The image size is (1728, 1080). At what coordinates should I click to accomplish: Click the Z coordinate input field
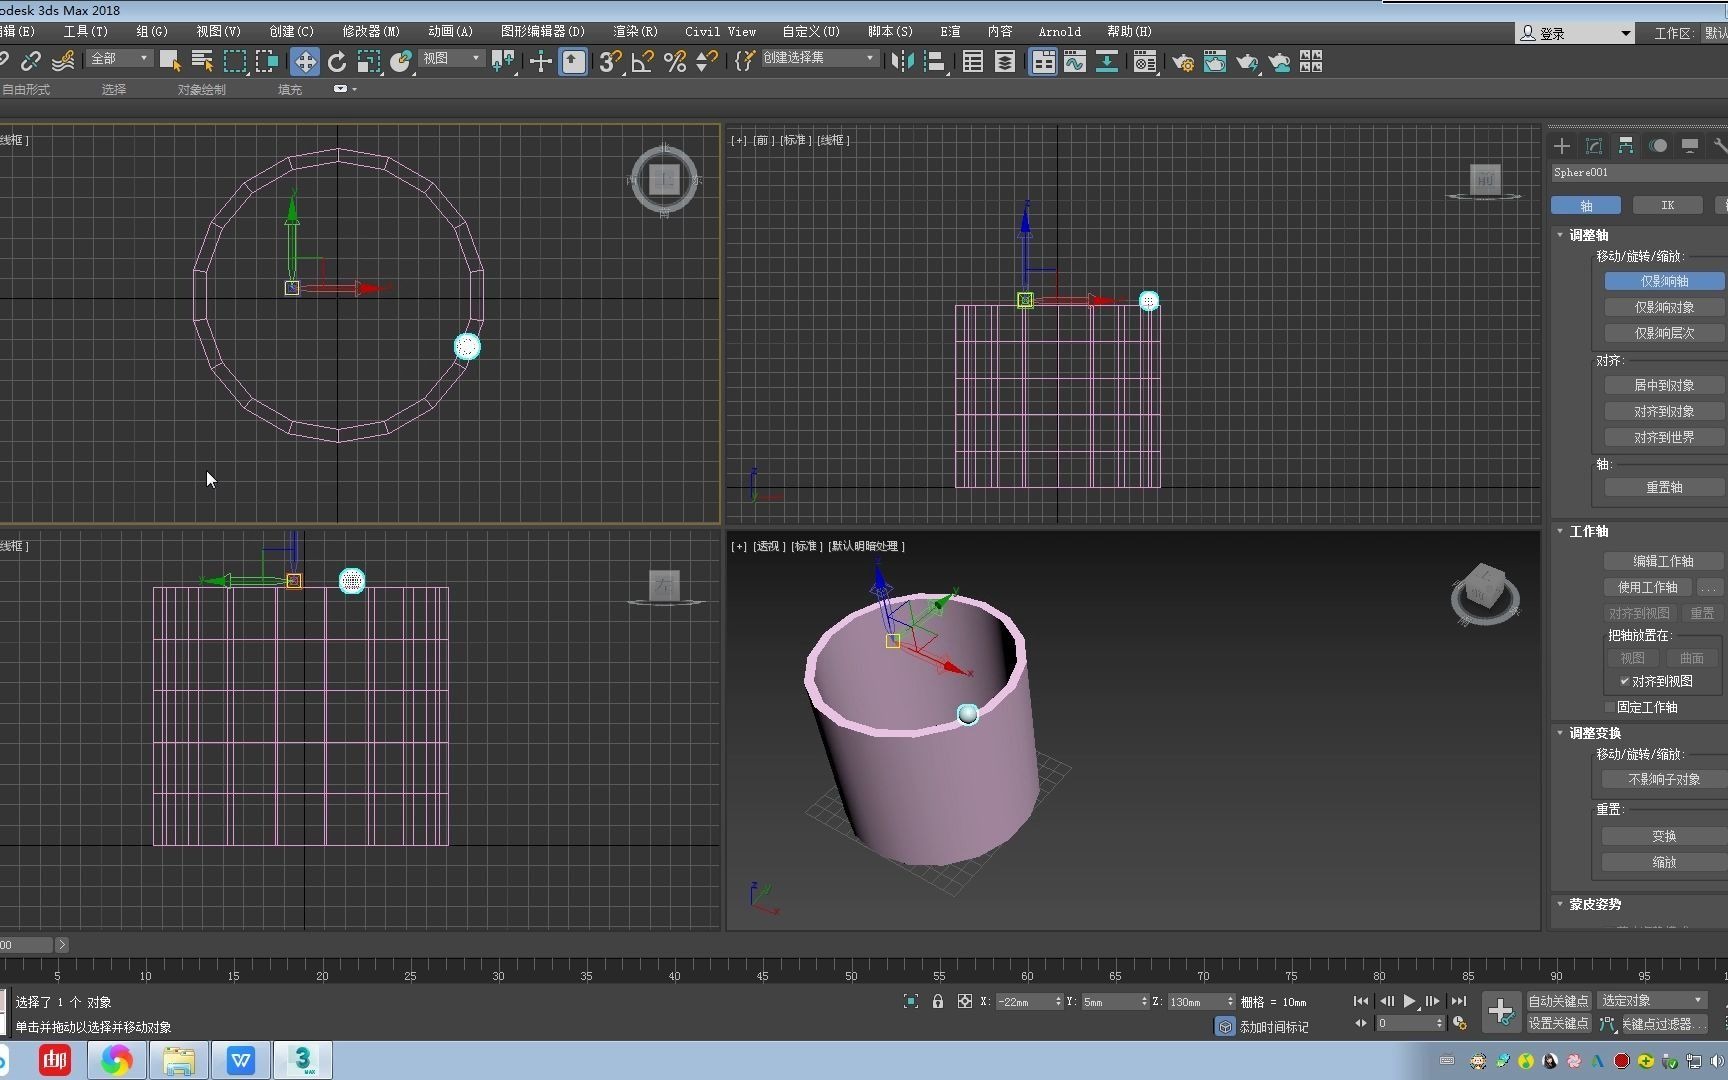(x=1195, y=1001)
